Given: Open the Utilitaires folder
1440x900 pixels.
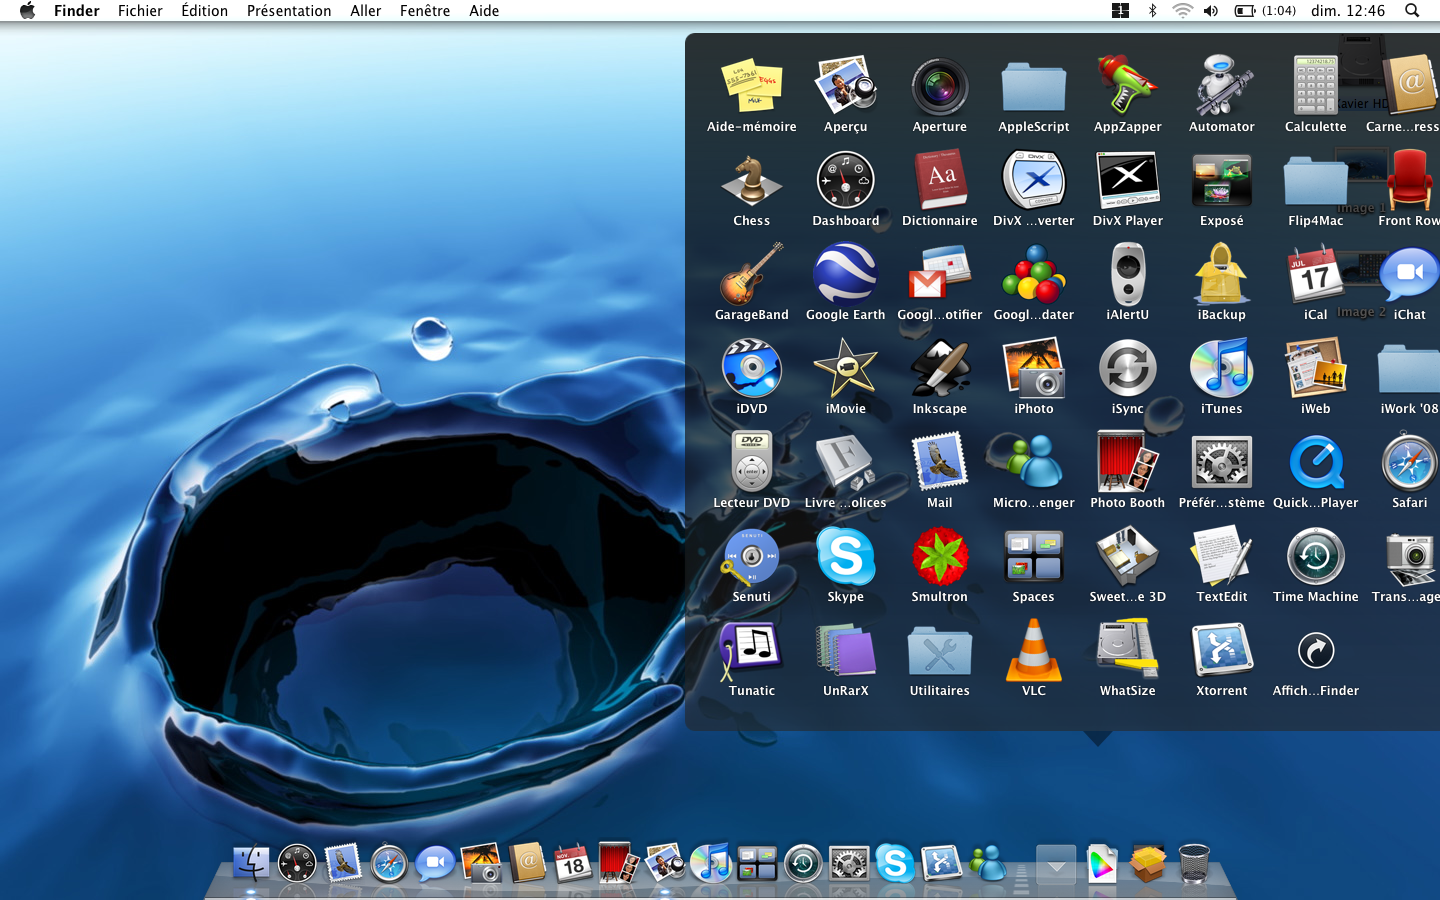Looking at the screenshot, I should click(x=939, y=652).
